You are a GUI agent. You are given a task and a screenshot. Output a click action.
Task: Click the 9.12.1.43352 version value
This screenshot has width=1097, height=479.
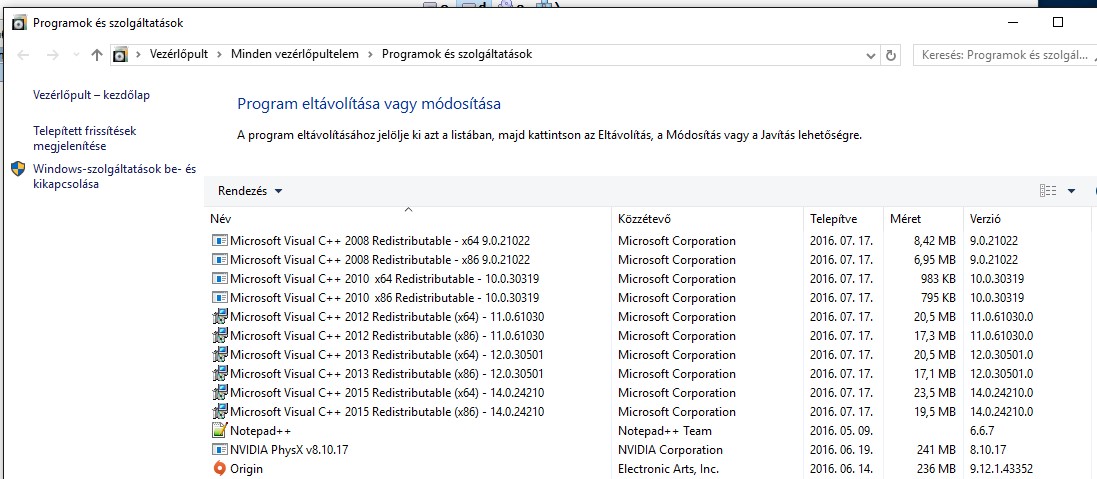[1001, 469]
